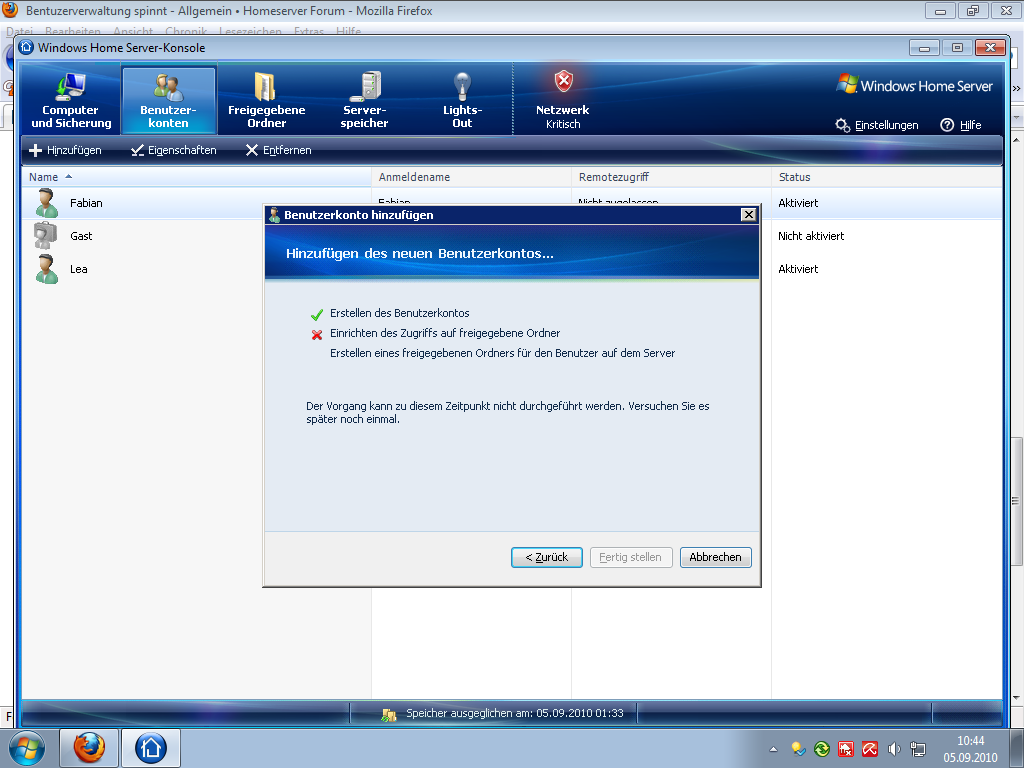Select the Lea name text
1024x768 pixels.
click(78, 269)
